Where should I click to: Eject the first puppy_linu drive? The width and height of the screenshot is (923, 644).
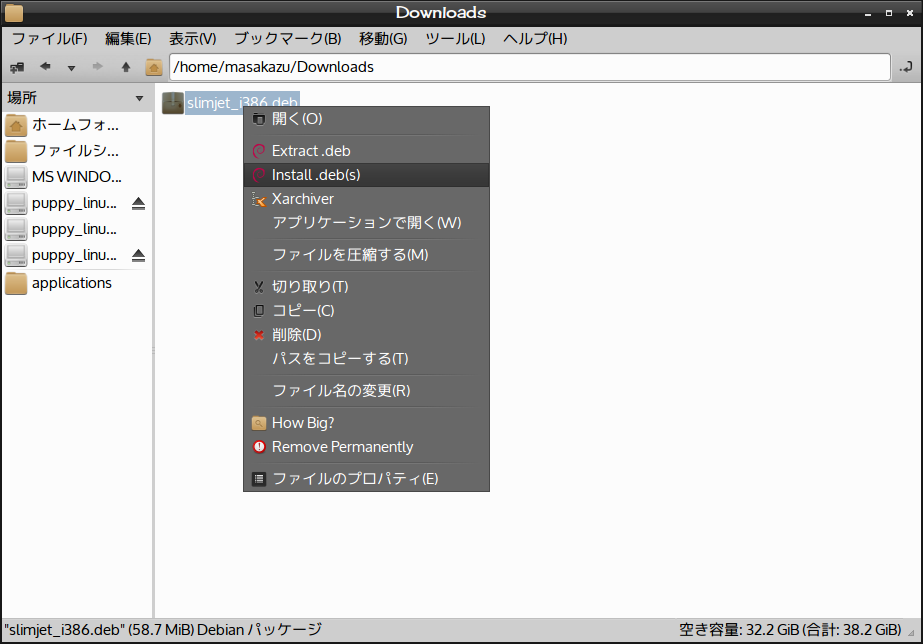click(137, 203)
